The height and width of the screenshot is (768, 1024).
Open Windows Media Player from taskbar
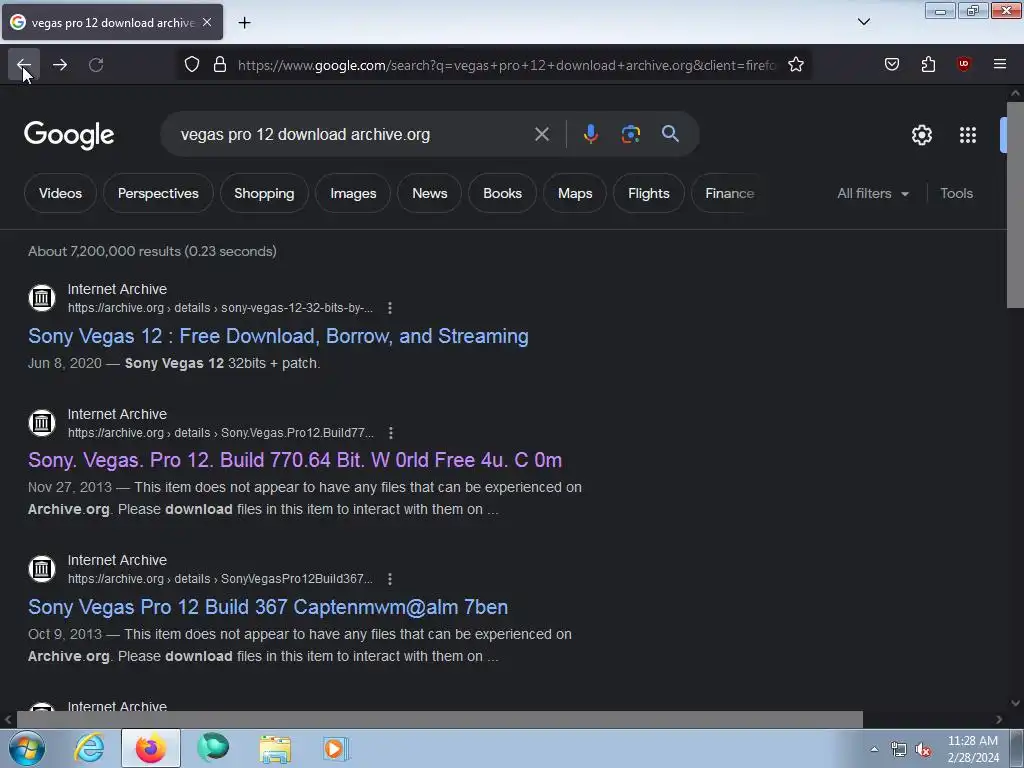(x=336, y=748)
